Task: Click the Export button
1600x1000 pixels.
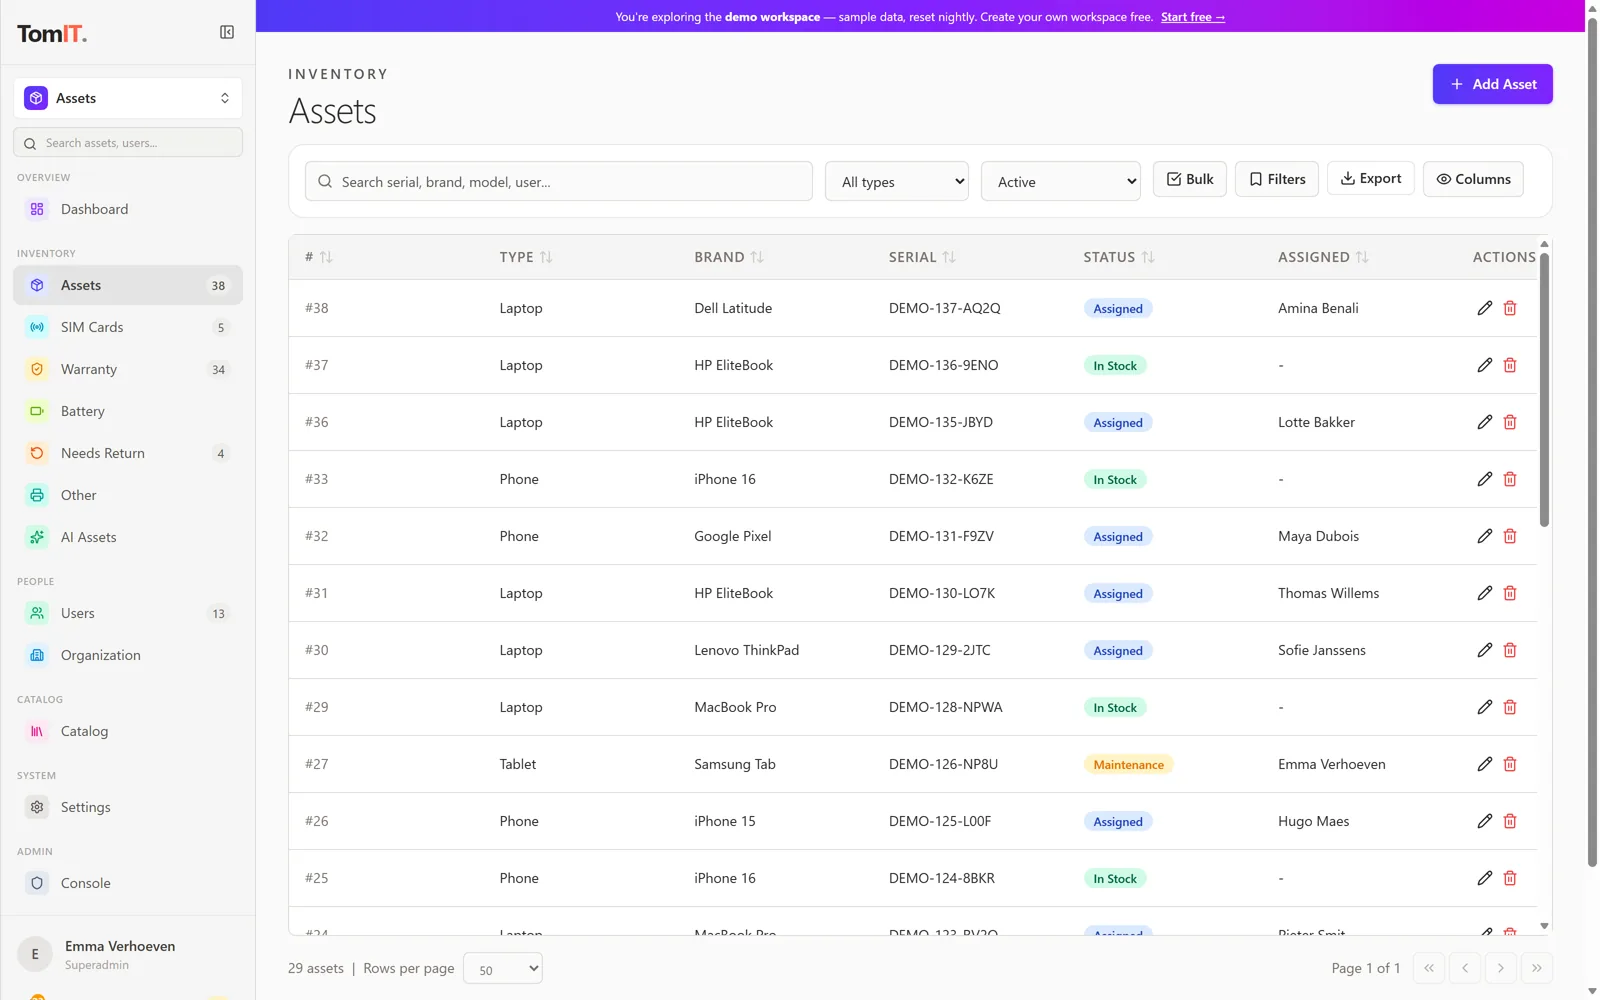Action: [1371, 178]
